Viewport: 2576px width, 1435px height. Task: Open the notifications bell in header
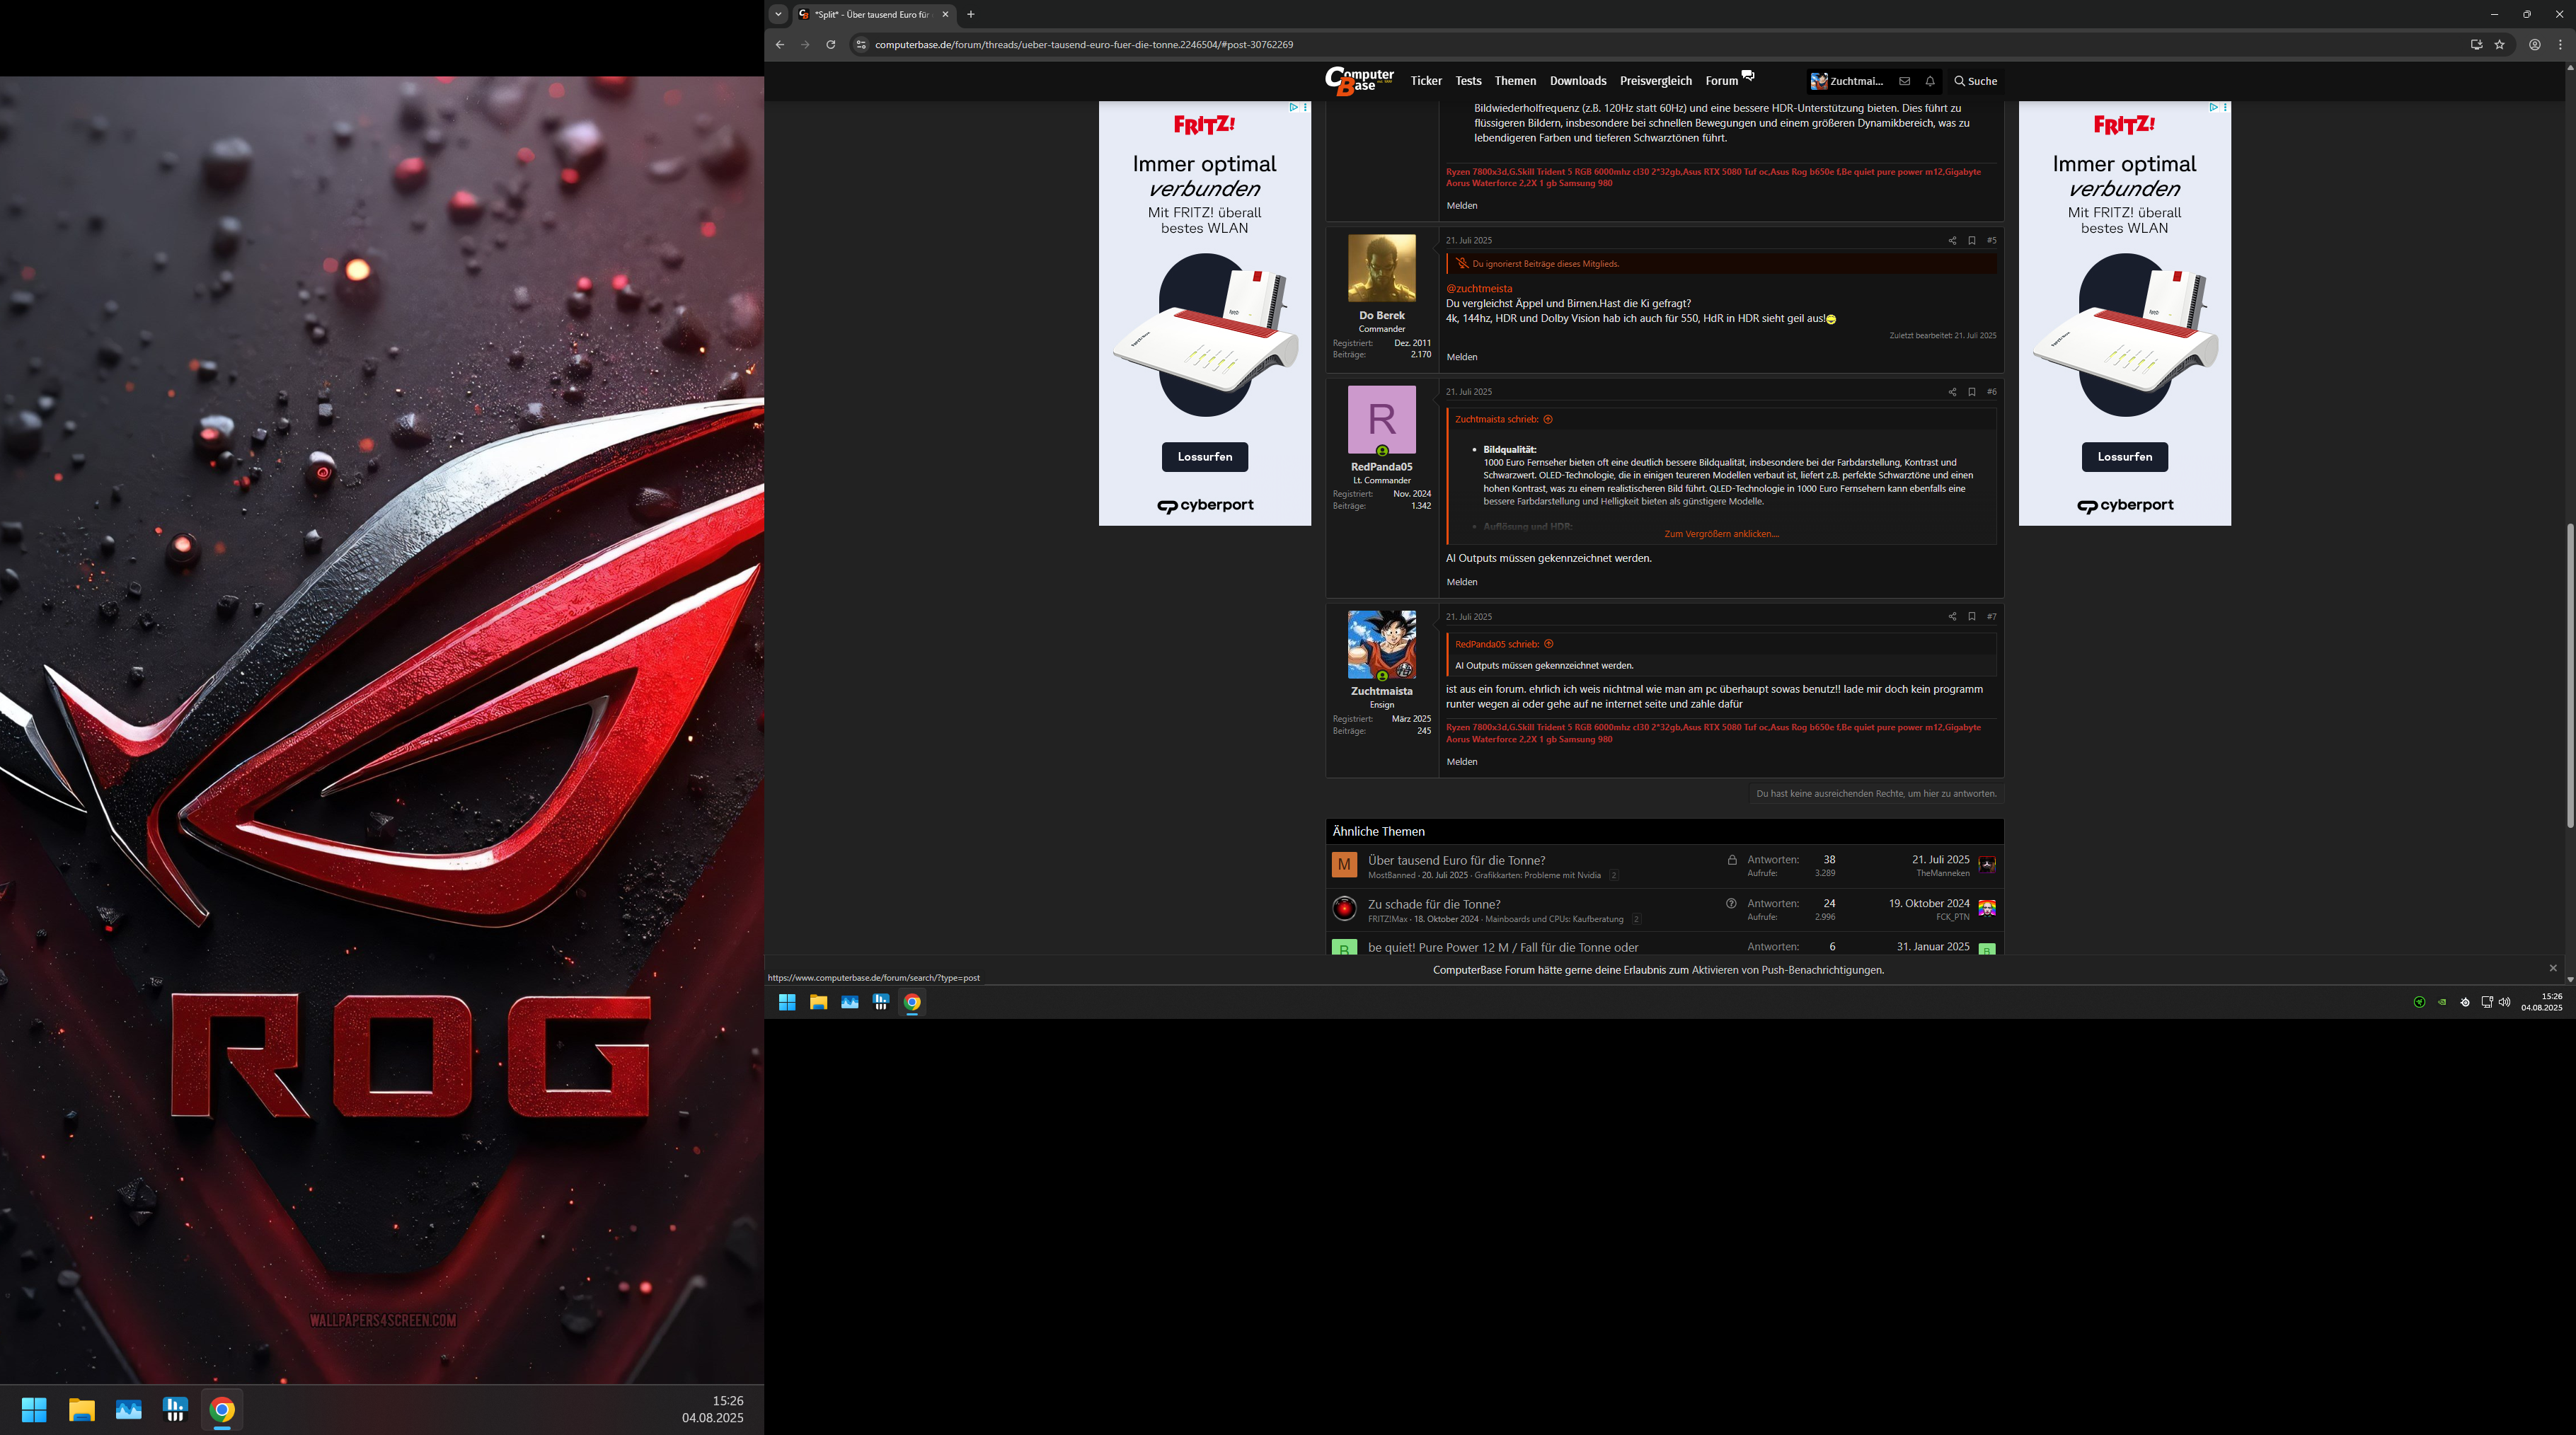[1930, 82]
